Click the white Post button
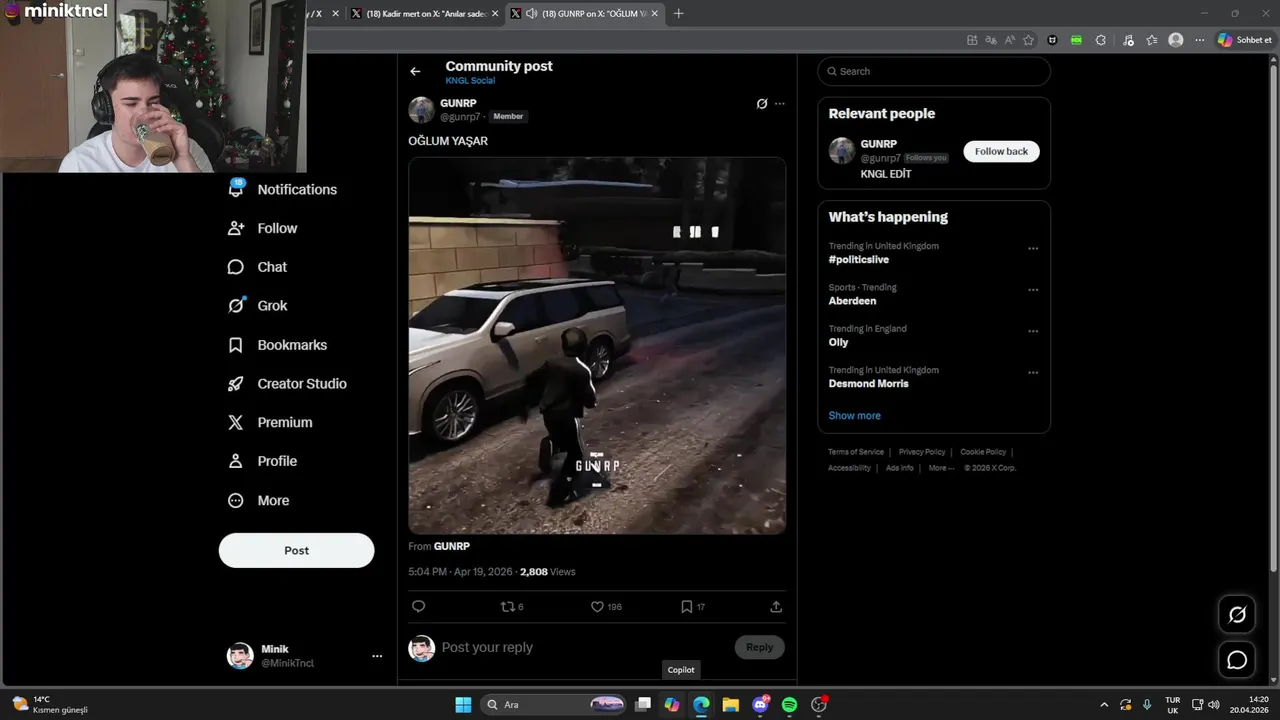 coord(296,550)
